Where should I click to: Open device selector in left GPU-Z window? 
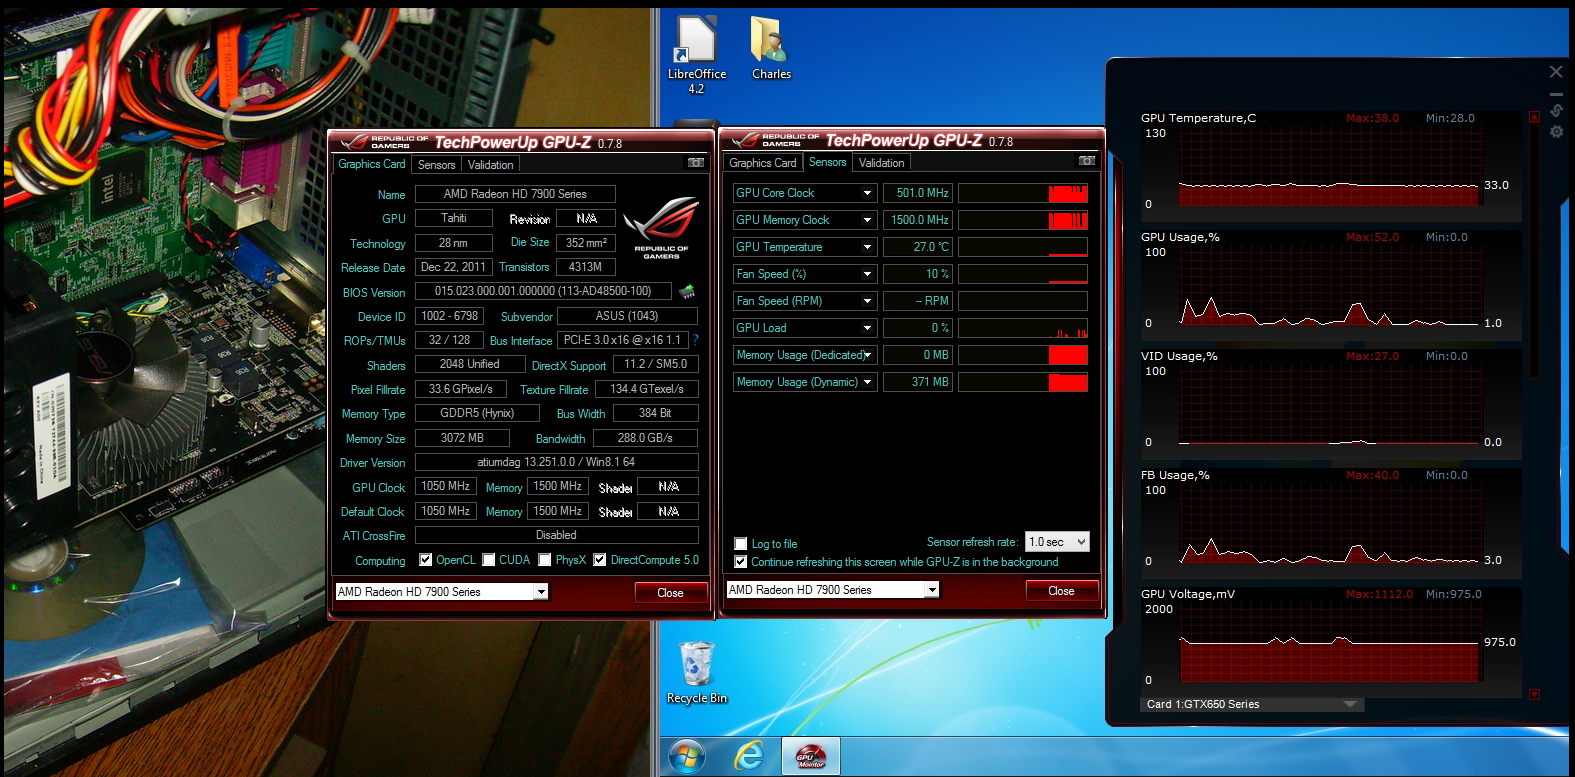[x=442, y=592]
